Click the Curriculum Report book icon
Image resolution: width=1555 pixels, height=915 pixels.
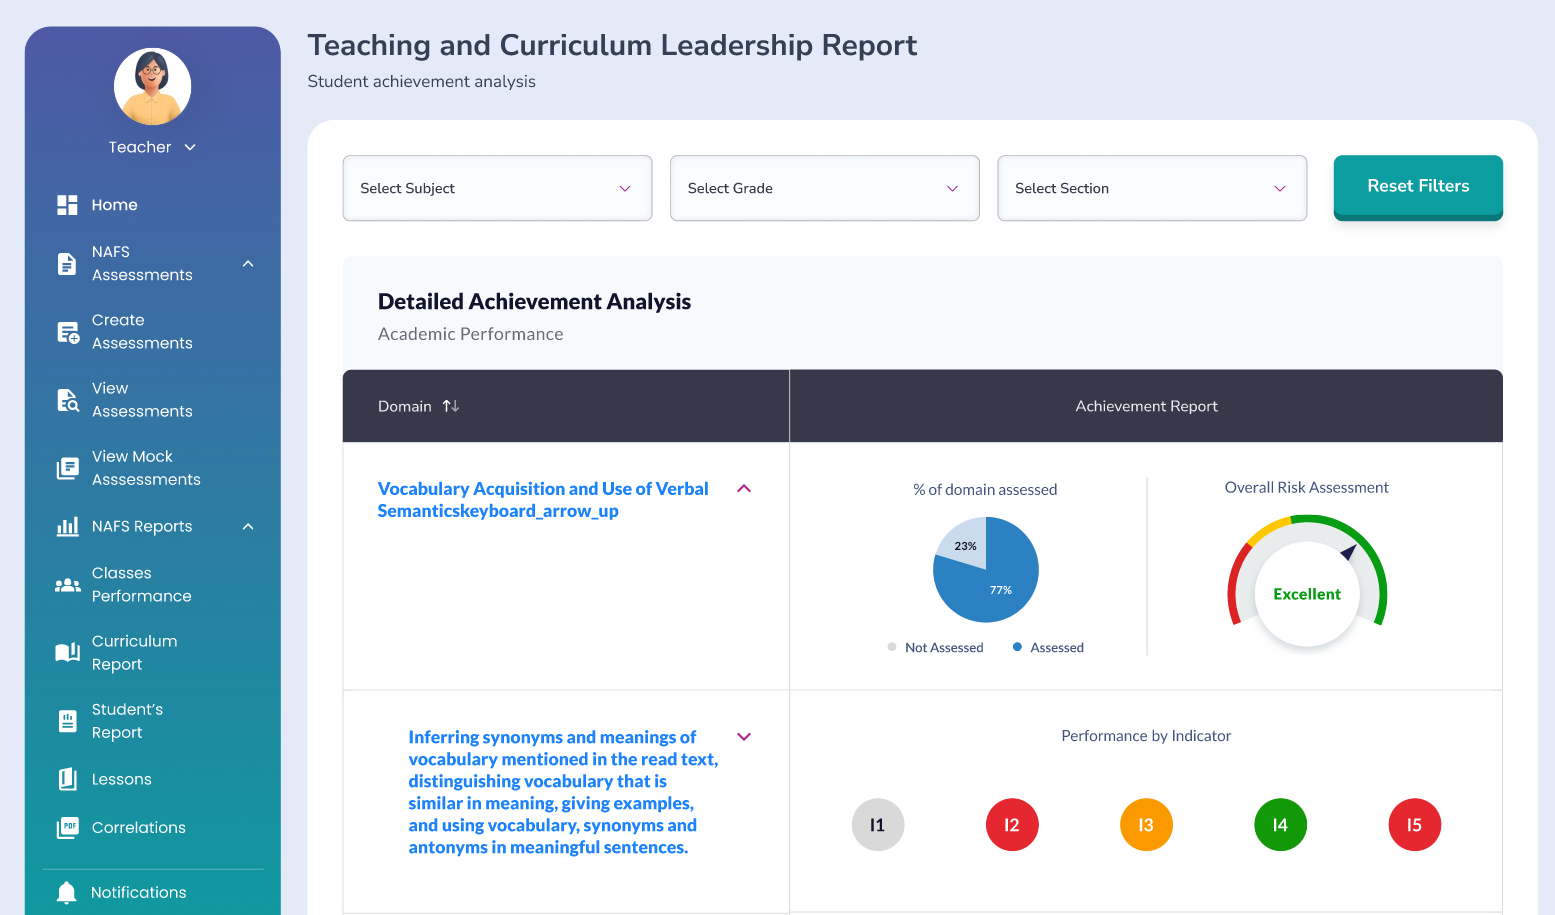click(67, 653)
